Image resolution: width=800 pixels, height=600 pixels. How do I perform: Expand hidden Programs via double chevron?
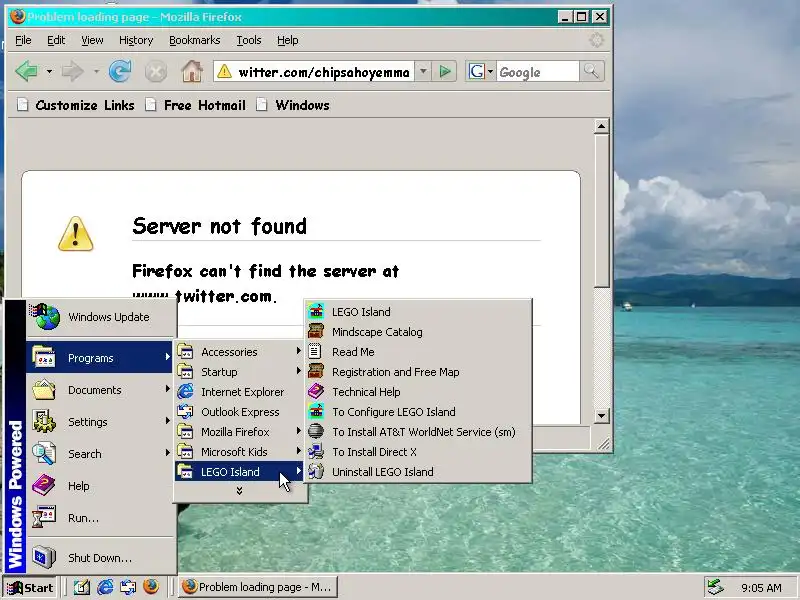(239, 490)
